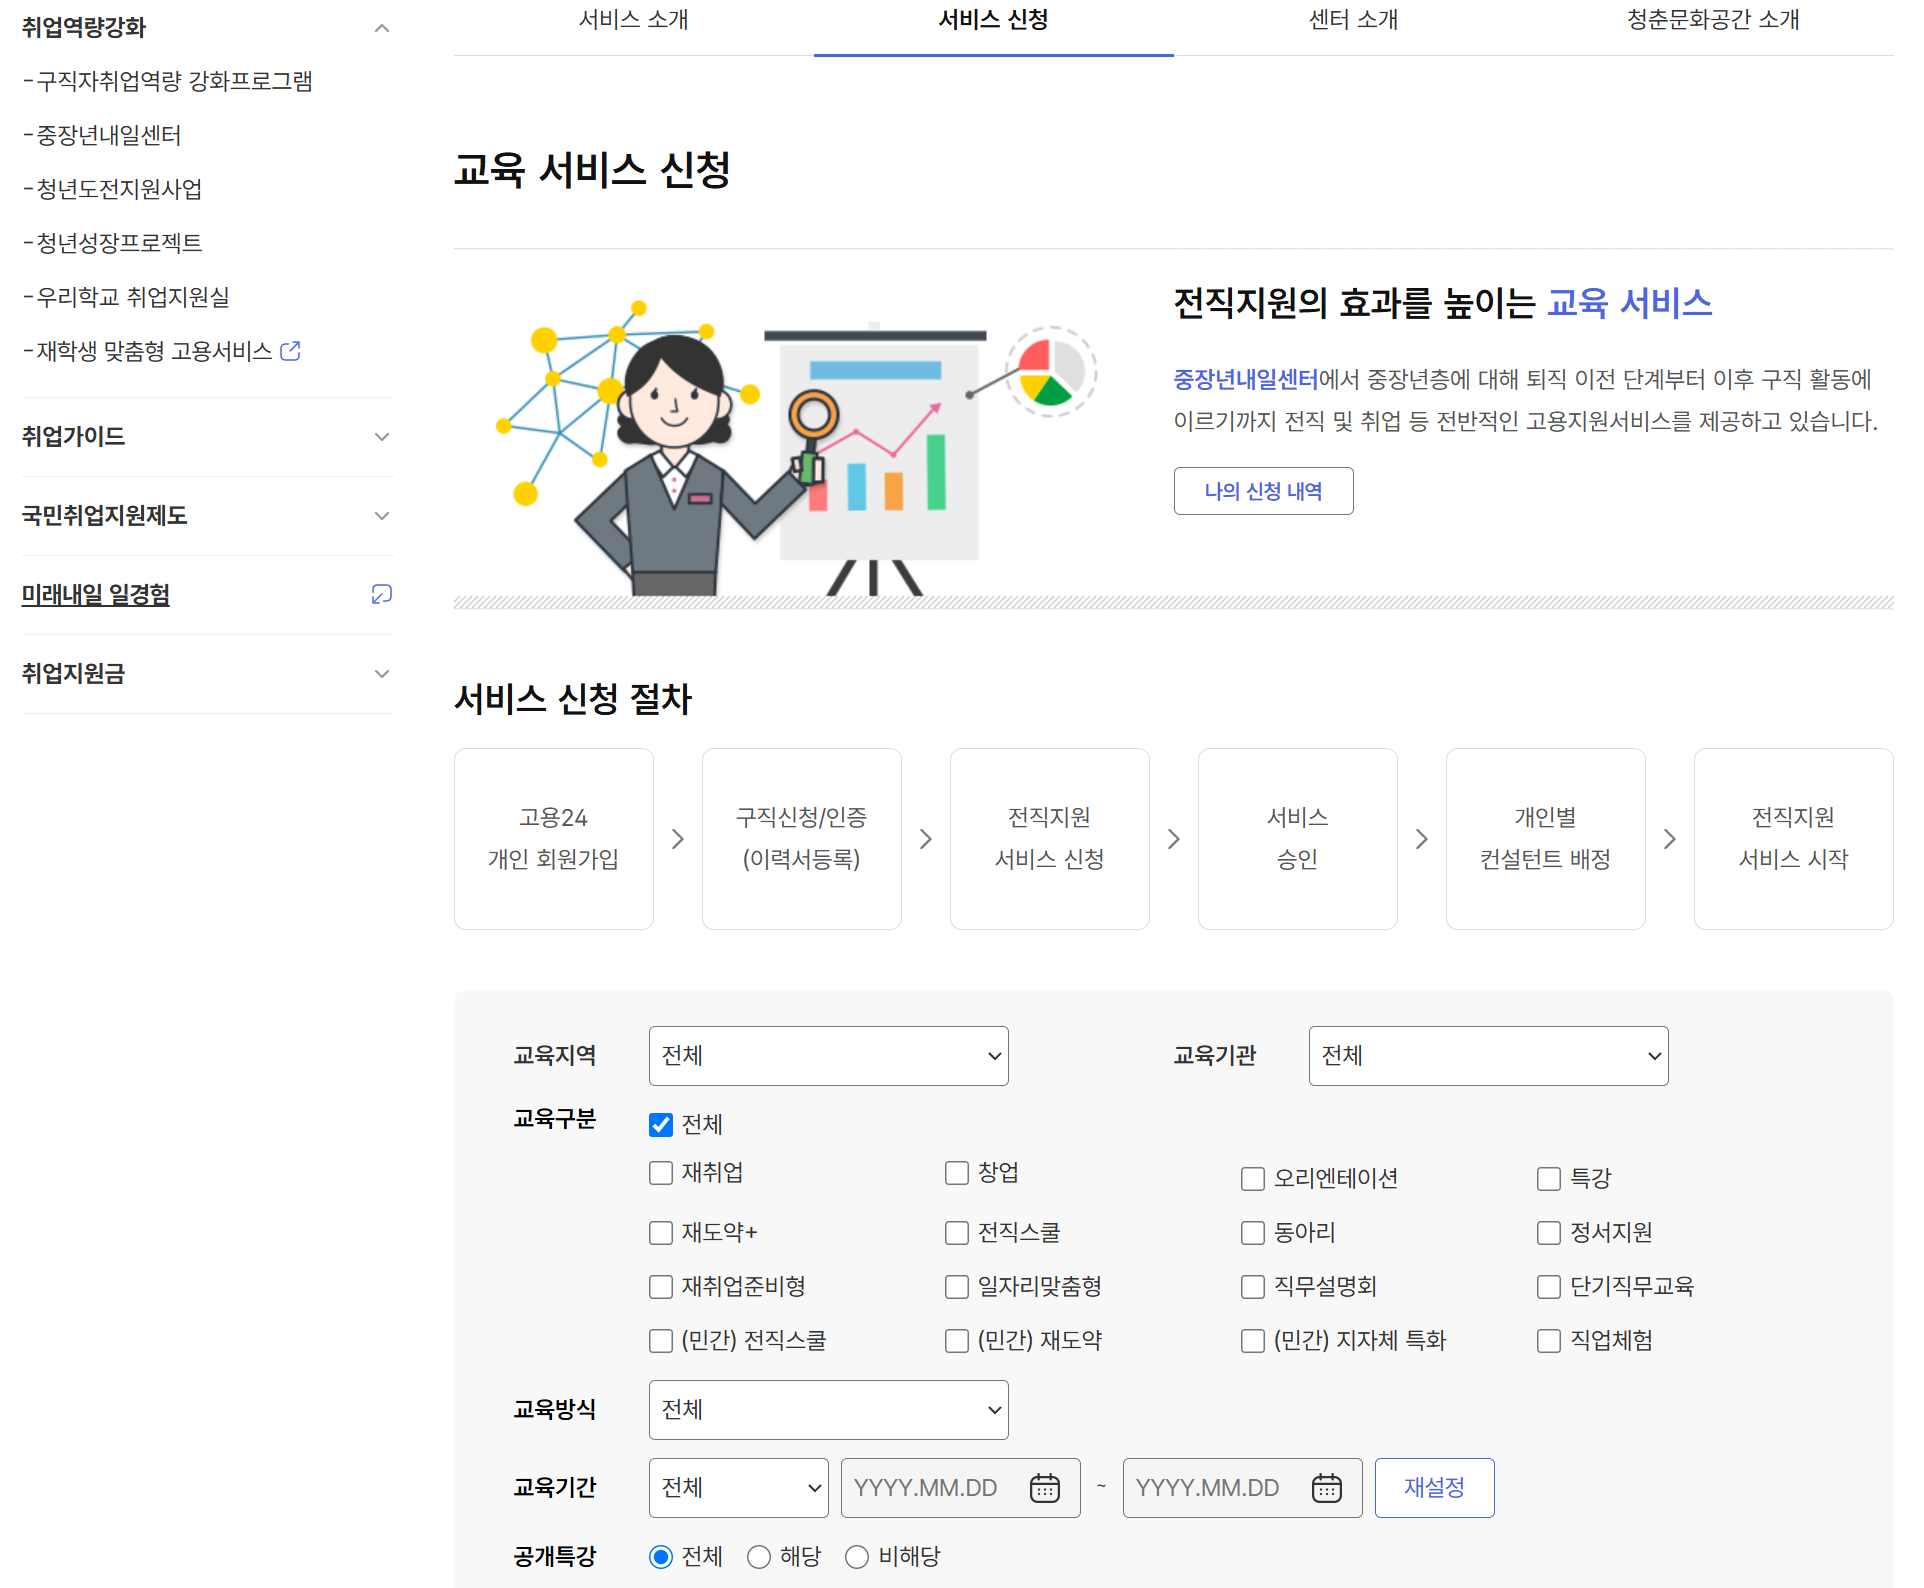Switch to the 센터 소개 tab
The height and width of the screenshot is (1588, 1924).
[1352, 20]
